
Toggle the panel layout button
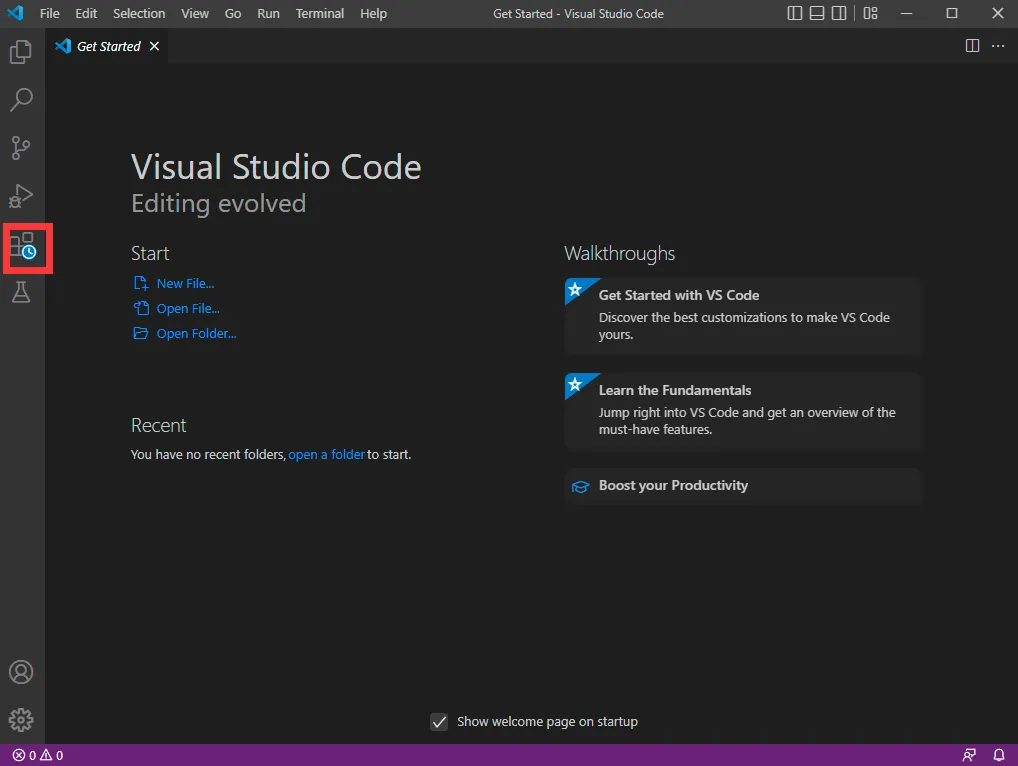pyautogui.click(x=817, y=14)
